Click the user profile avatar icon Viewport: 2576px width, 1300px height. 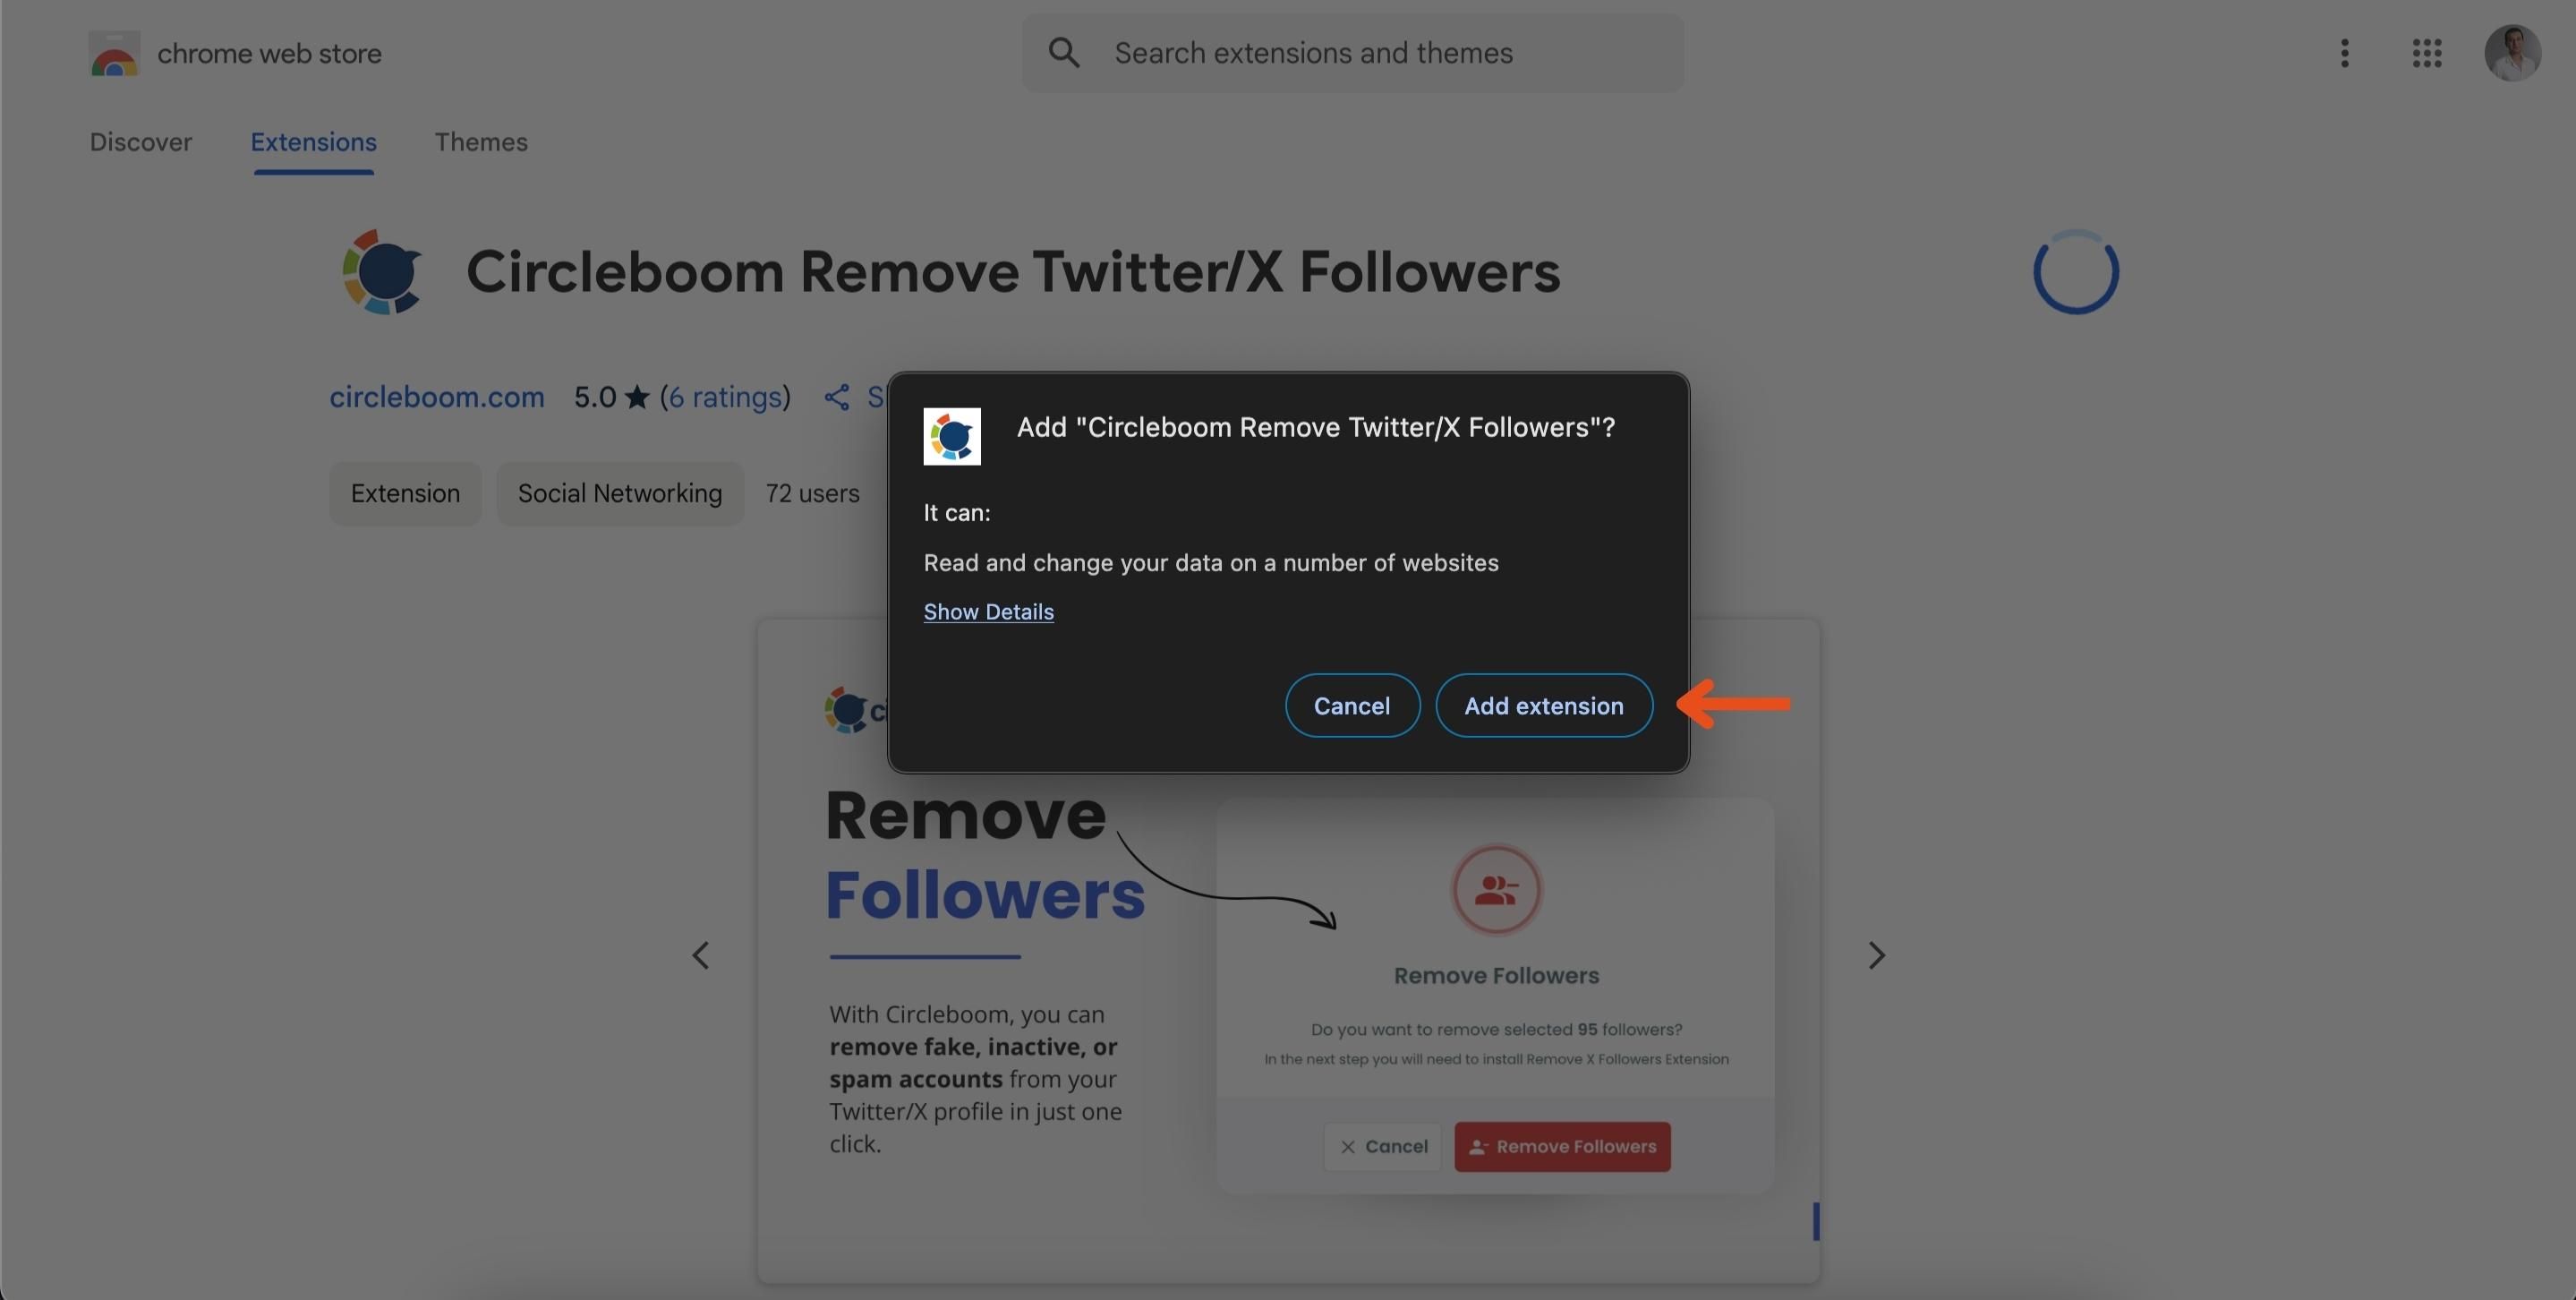point(2514,53)
